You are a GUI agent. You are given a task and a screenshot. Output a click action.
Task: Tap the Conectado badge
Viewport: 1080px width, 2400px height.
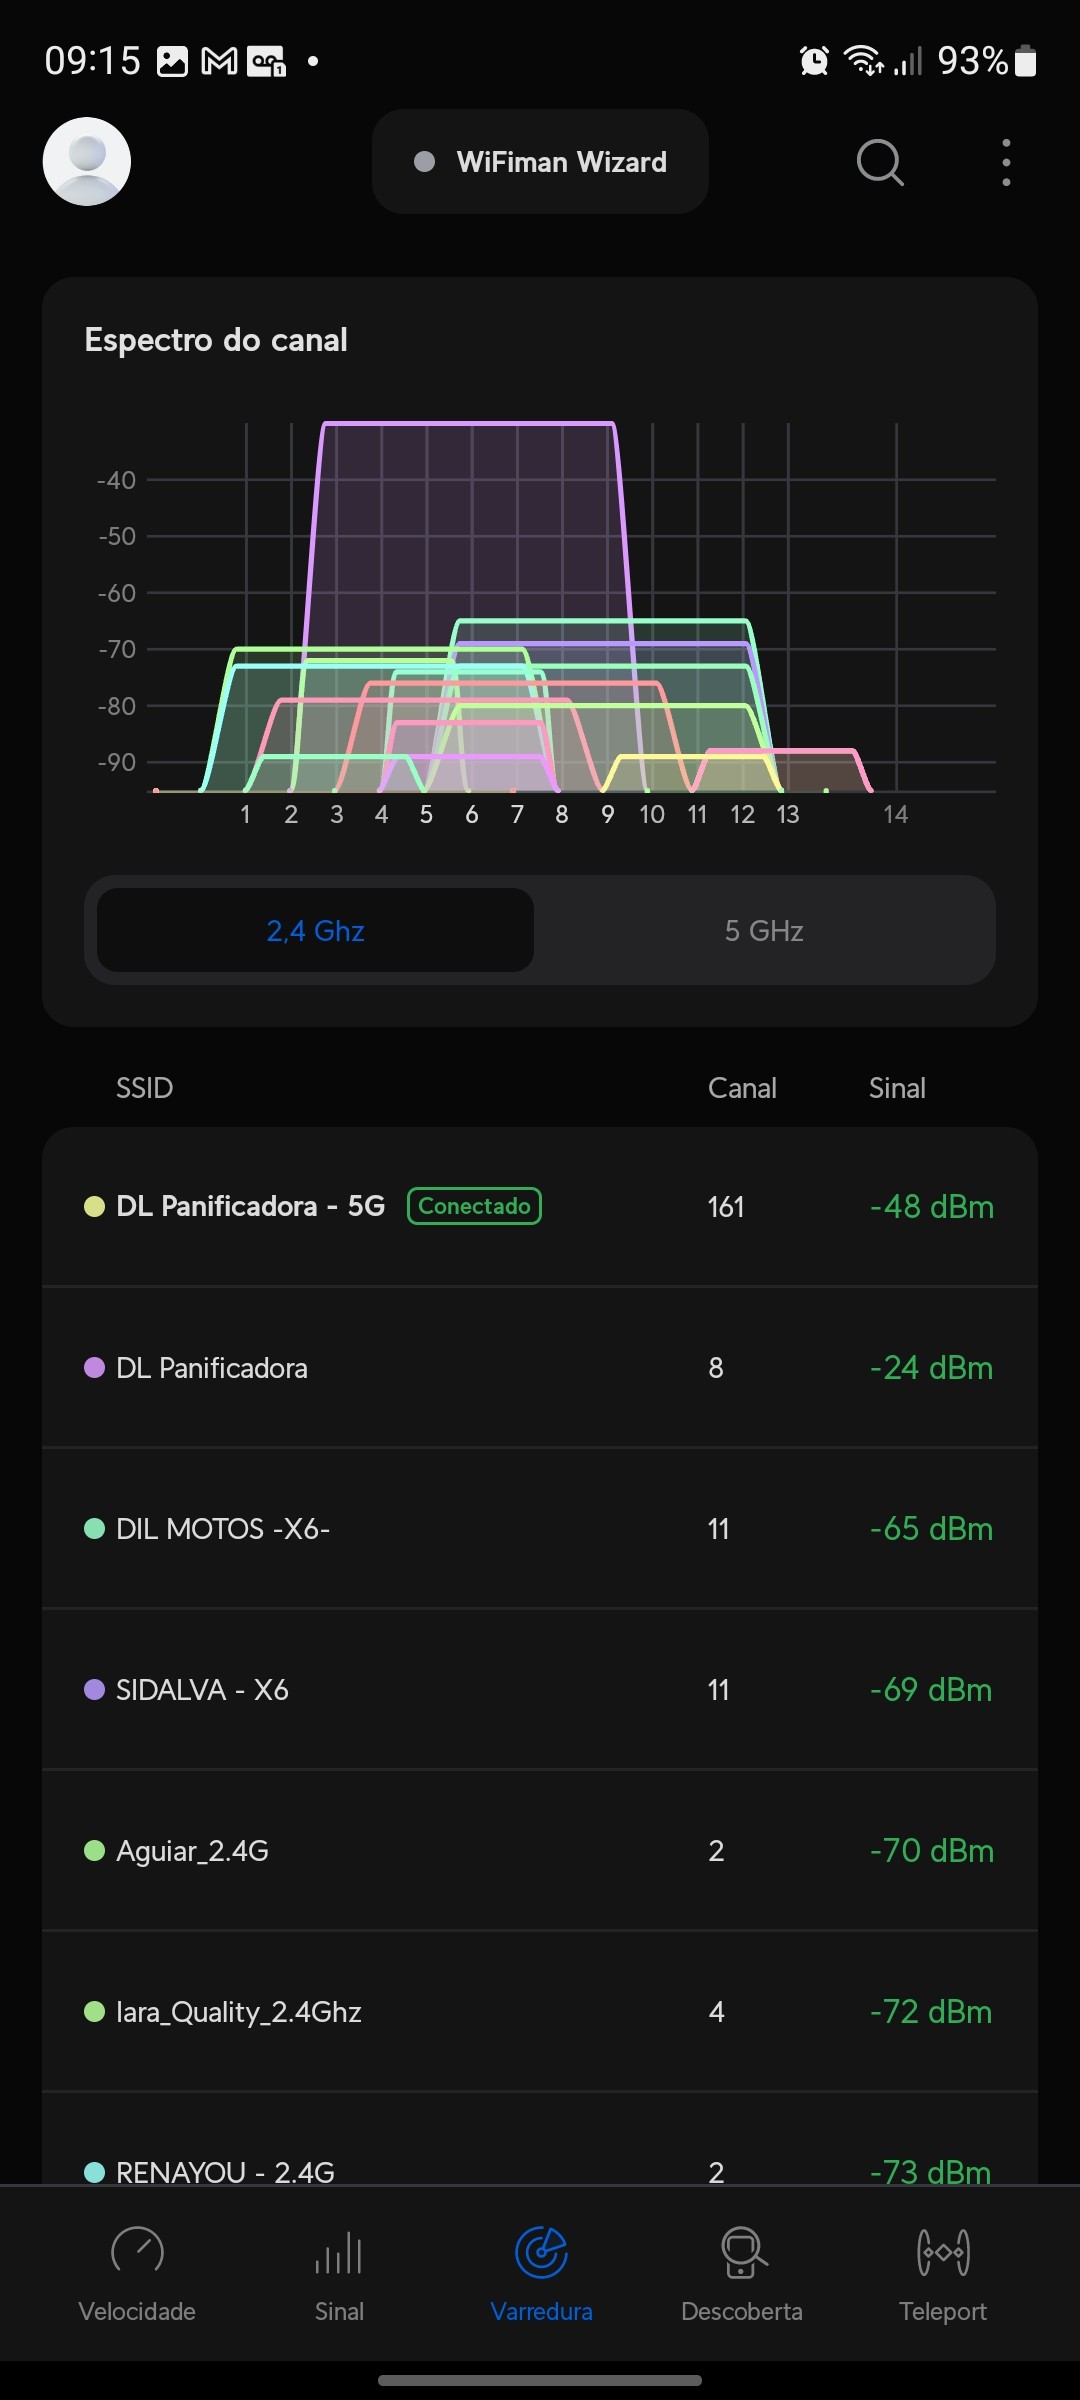click(474, 1206)
